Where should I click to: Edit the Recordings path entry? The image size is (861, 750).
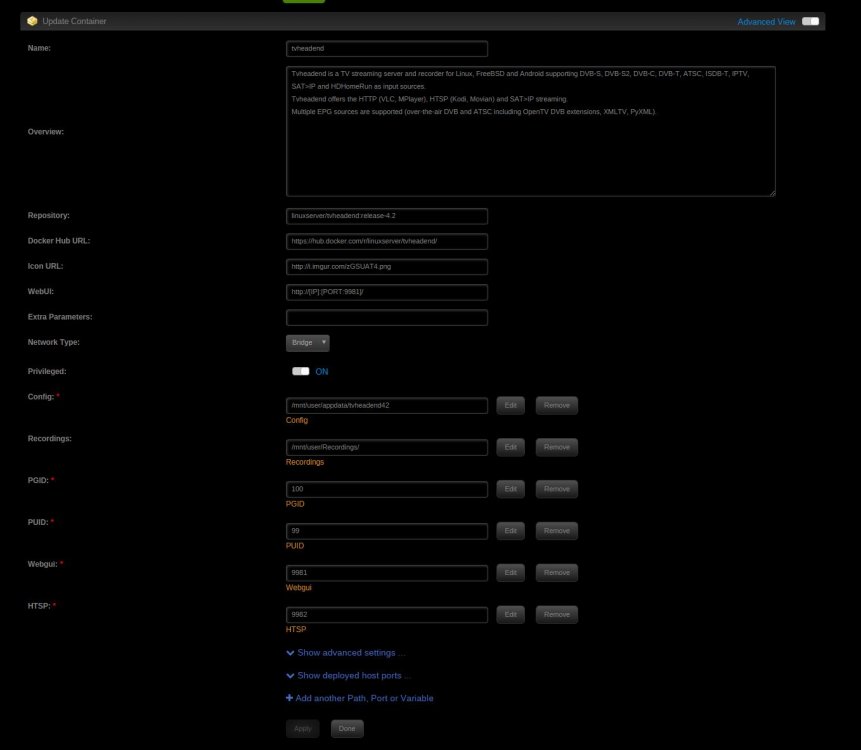(x=511, y=447)
